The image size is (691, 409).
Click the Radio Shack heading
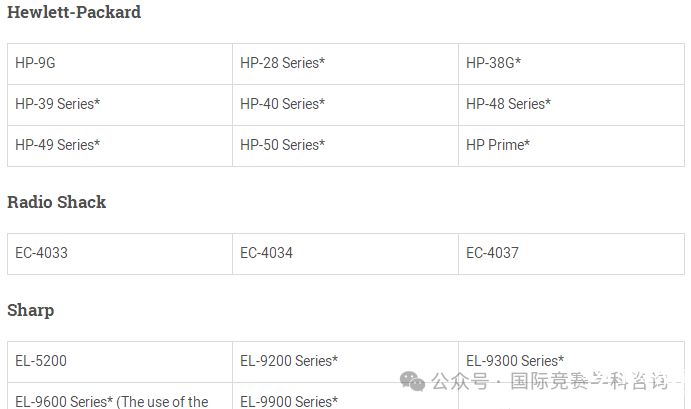point(56,202)
